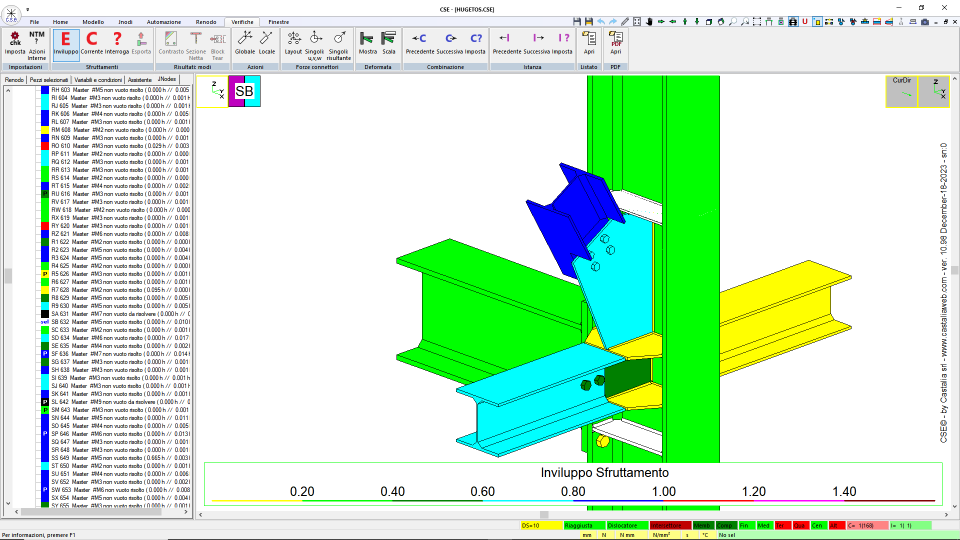Viewport: 960px width, 540px height.
Task: Click the viewport horizontal scrollbar thumb
Action: coord(544,515)
